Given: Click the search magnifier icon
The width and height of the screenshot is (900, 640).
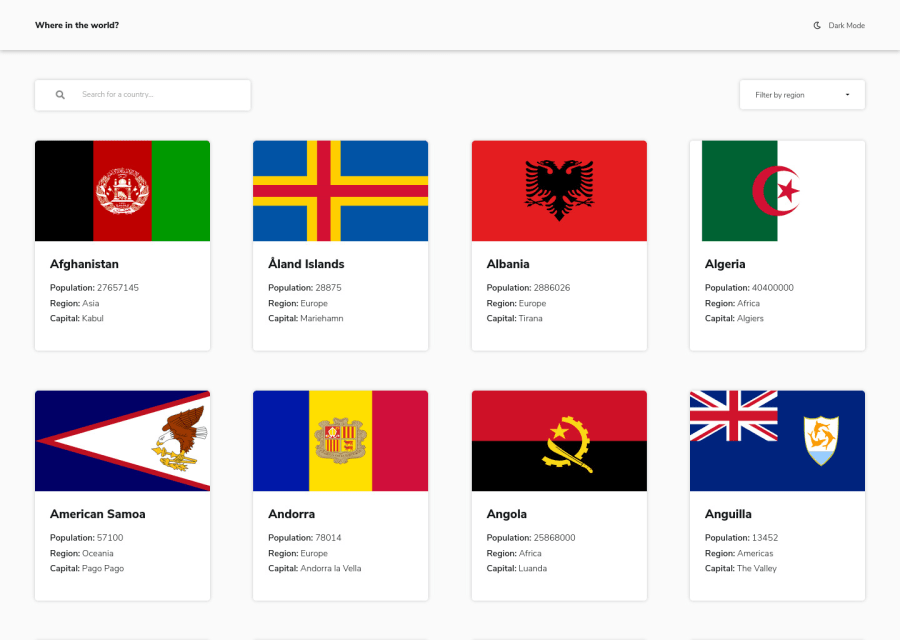Looking at the screenshot, I should [x=60, y=95].
